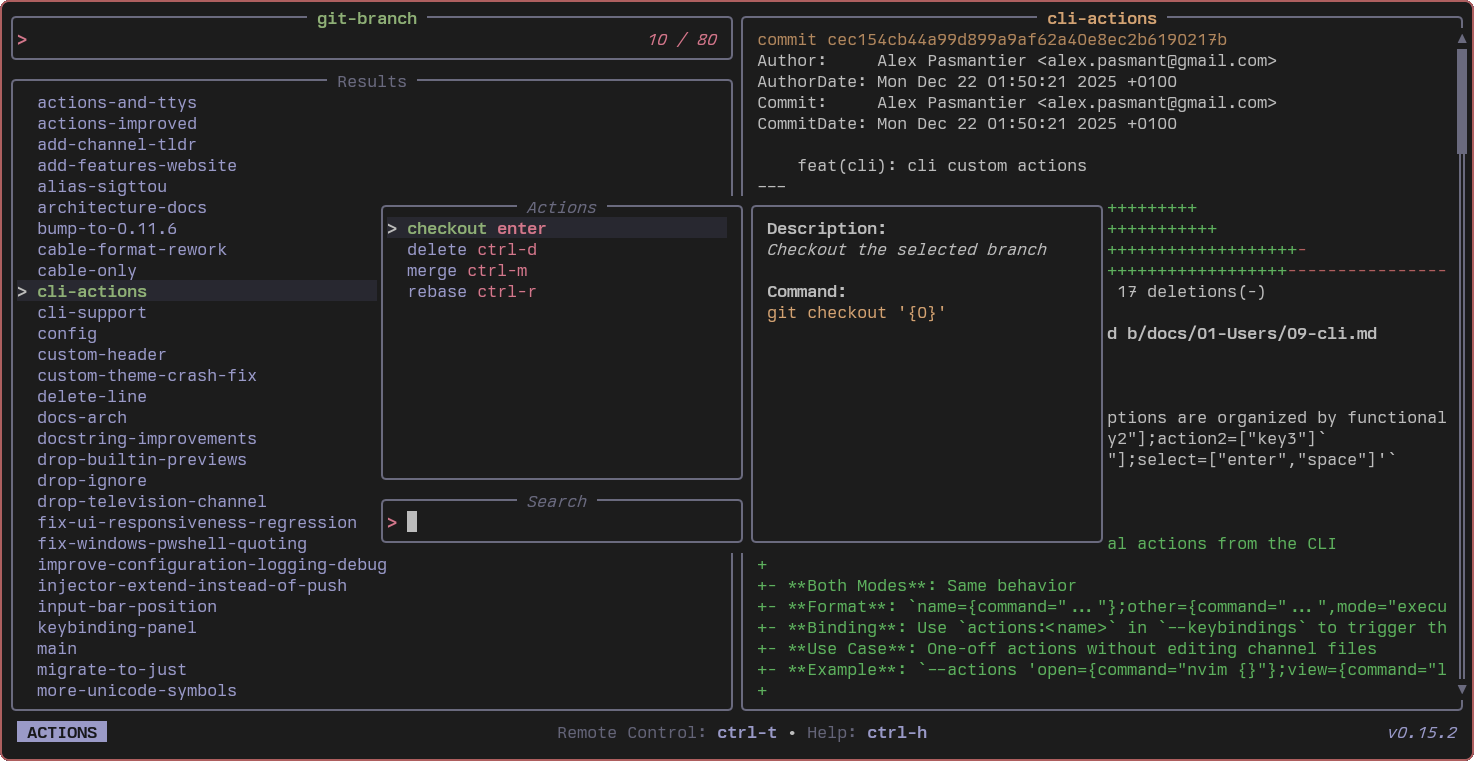The height and width of the screenshot is (761, 1474).
Task: Choose the main branch
Action: (x=57, y=649)
